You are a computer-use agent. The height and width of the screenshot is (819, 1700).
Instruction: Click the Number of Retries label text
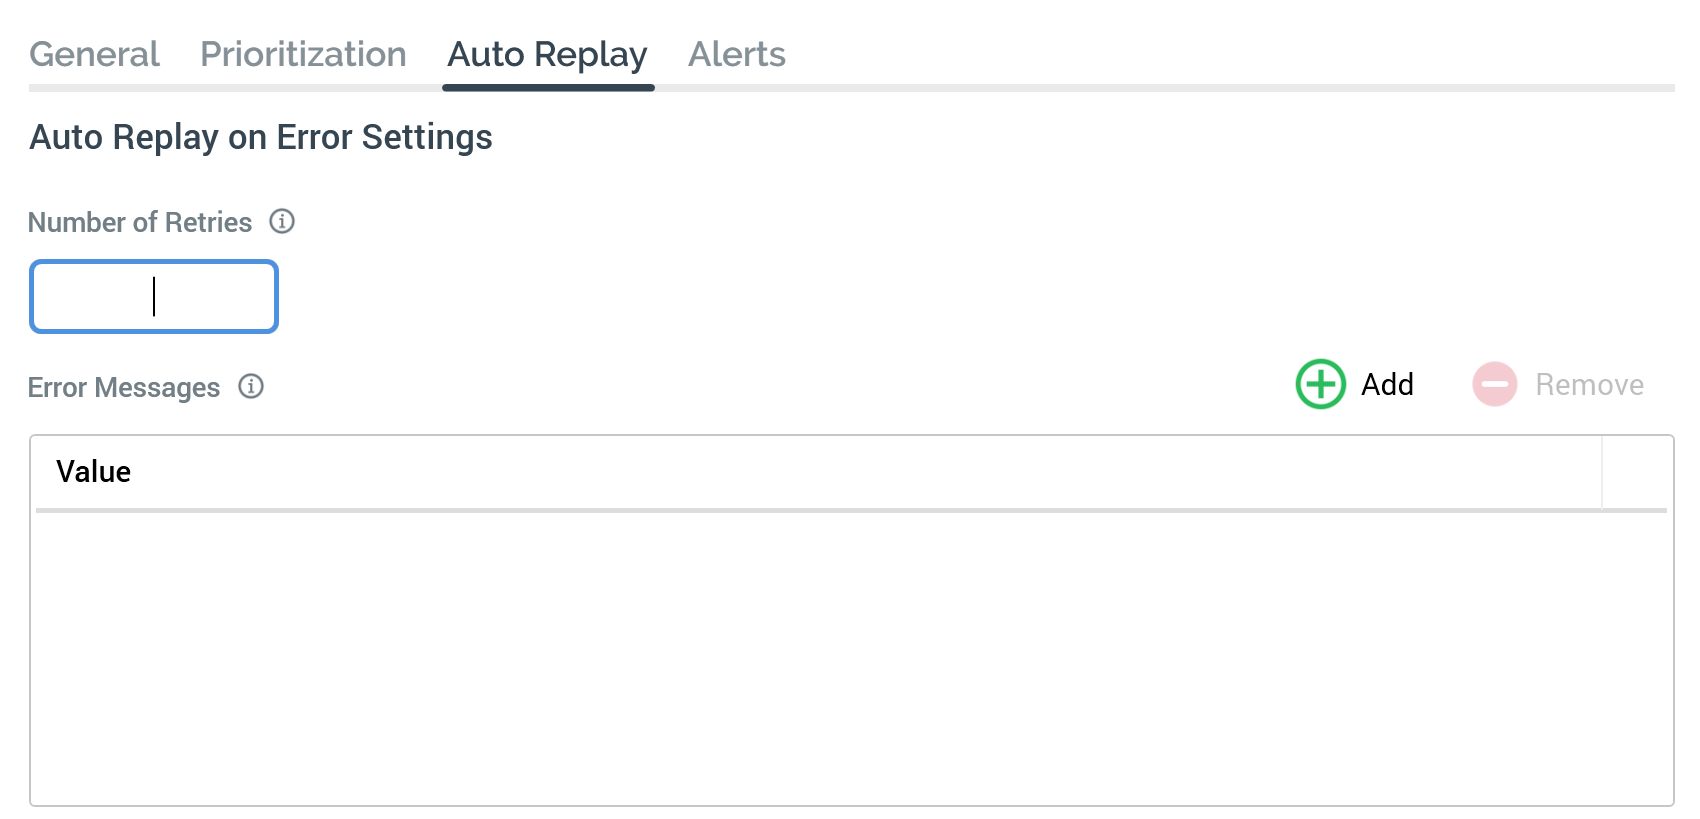[140, 222]
